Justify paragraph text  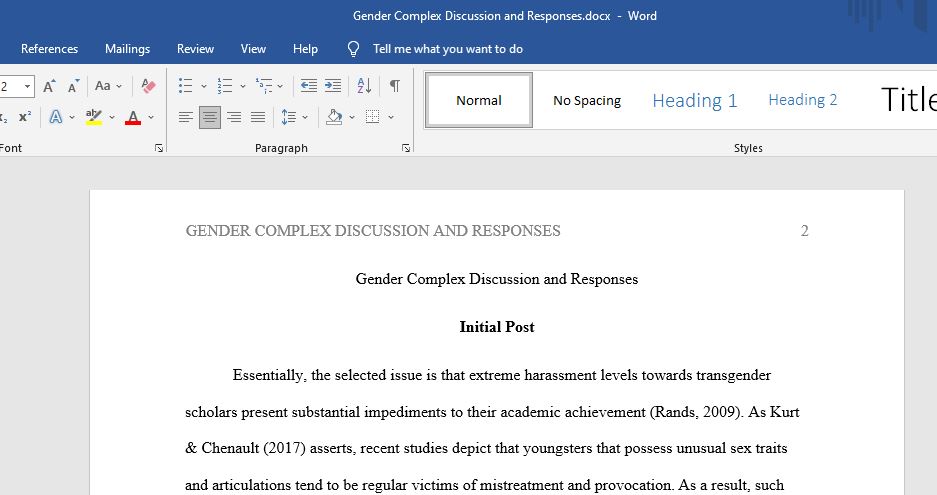pos(258,117)
